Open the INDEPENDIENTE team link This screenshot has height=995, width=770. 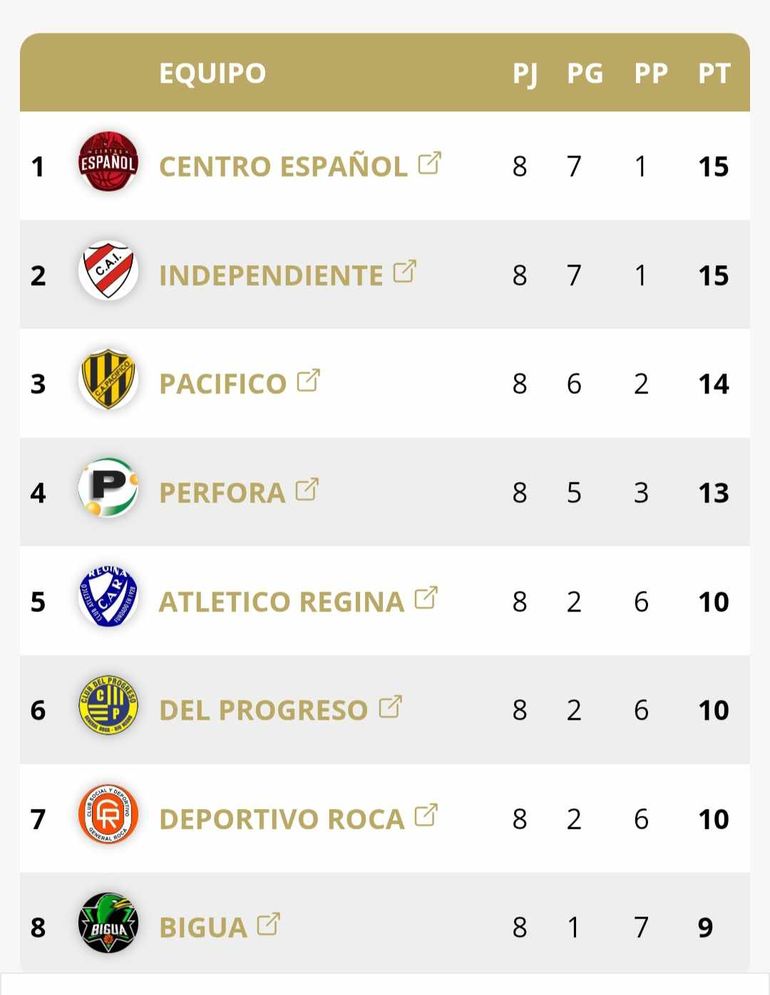[271, 275]
